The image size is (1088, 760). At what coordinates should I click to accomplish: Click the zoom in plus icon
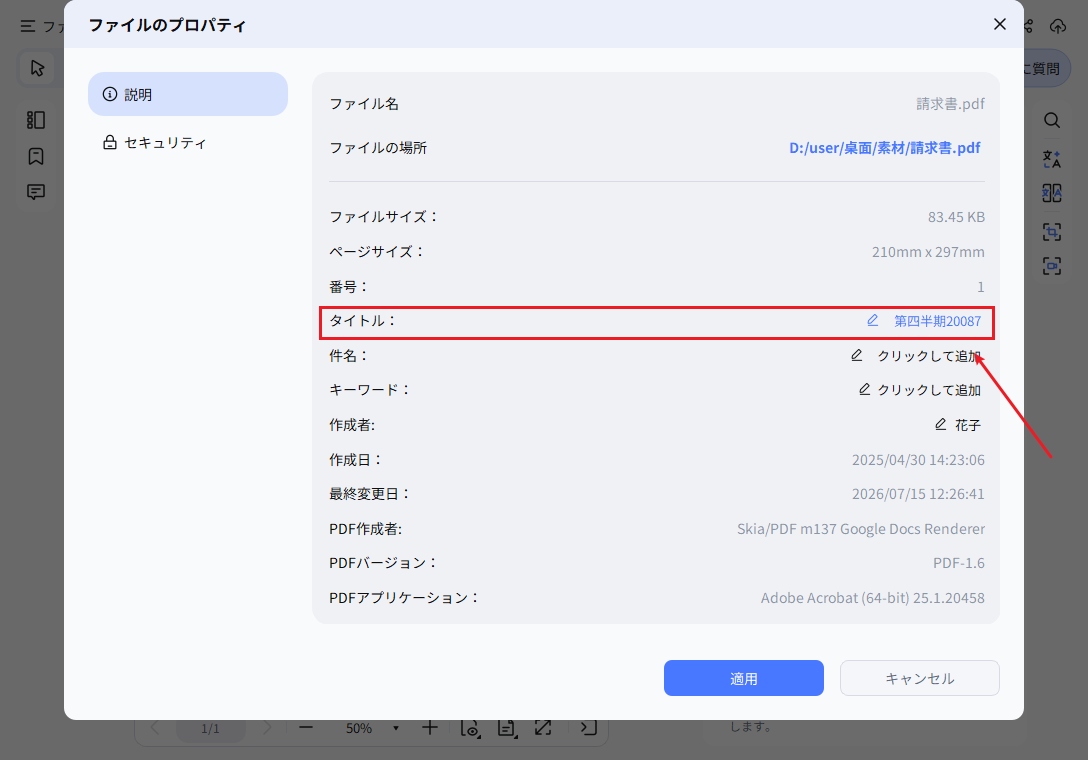point(430,727)
